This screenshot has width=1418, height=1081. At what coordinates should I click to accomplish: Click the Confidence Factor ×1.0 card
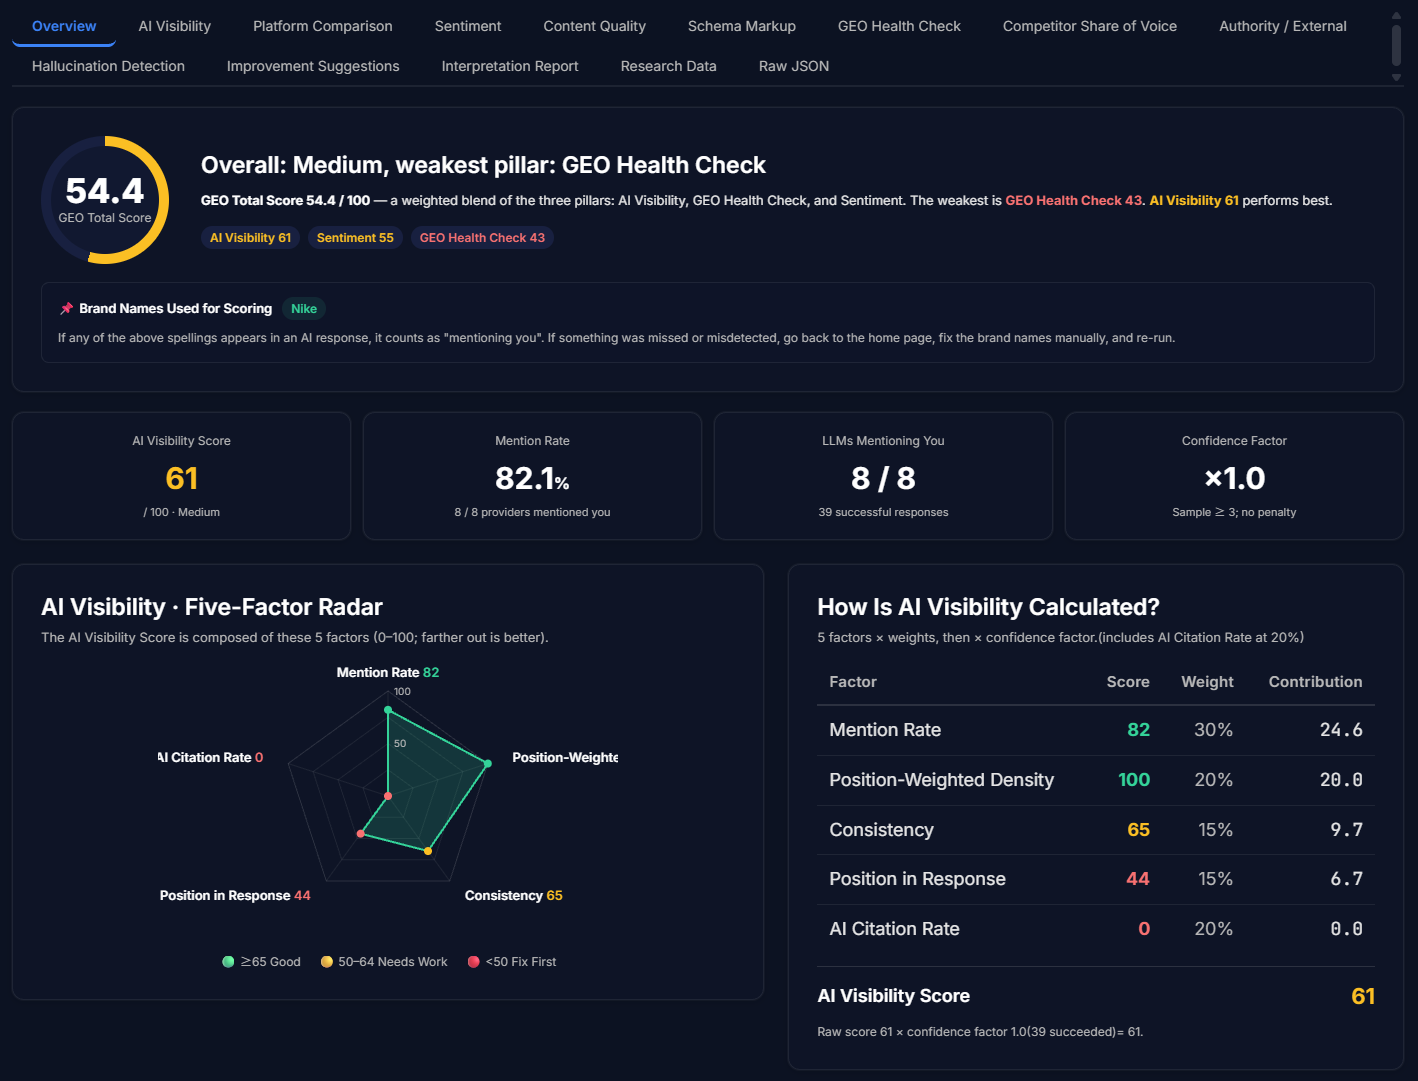click(x=1234, y=476)
